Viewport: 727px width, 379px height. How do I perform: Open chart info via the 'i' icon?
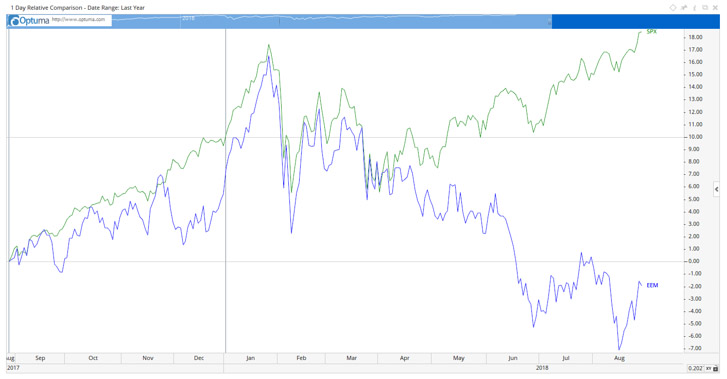pyautogui.click(x=695, y=7)
